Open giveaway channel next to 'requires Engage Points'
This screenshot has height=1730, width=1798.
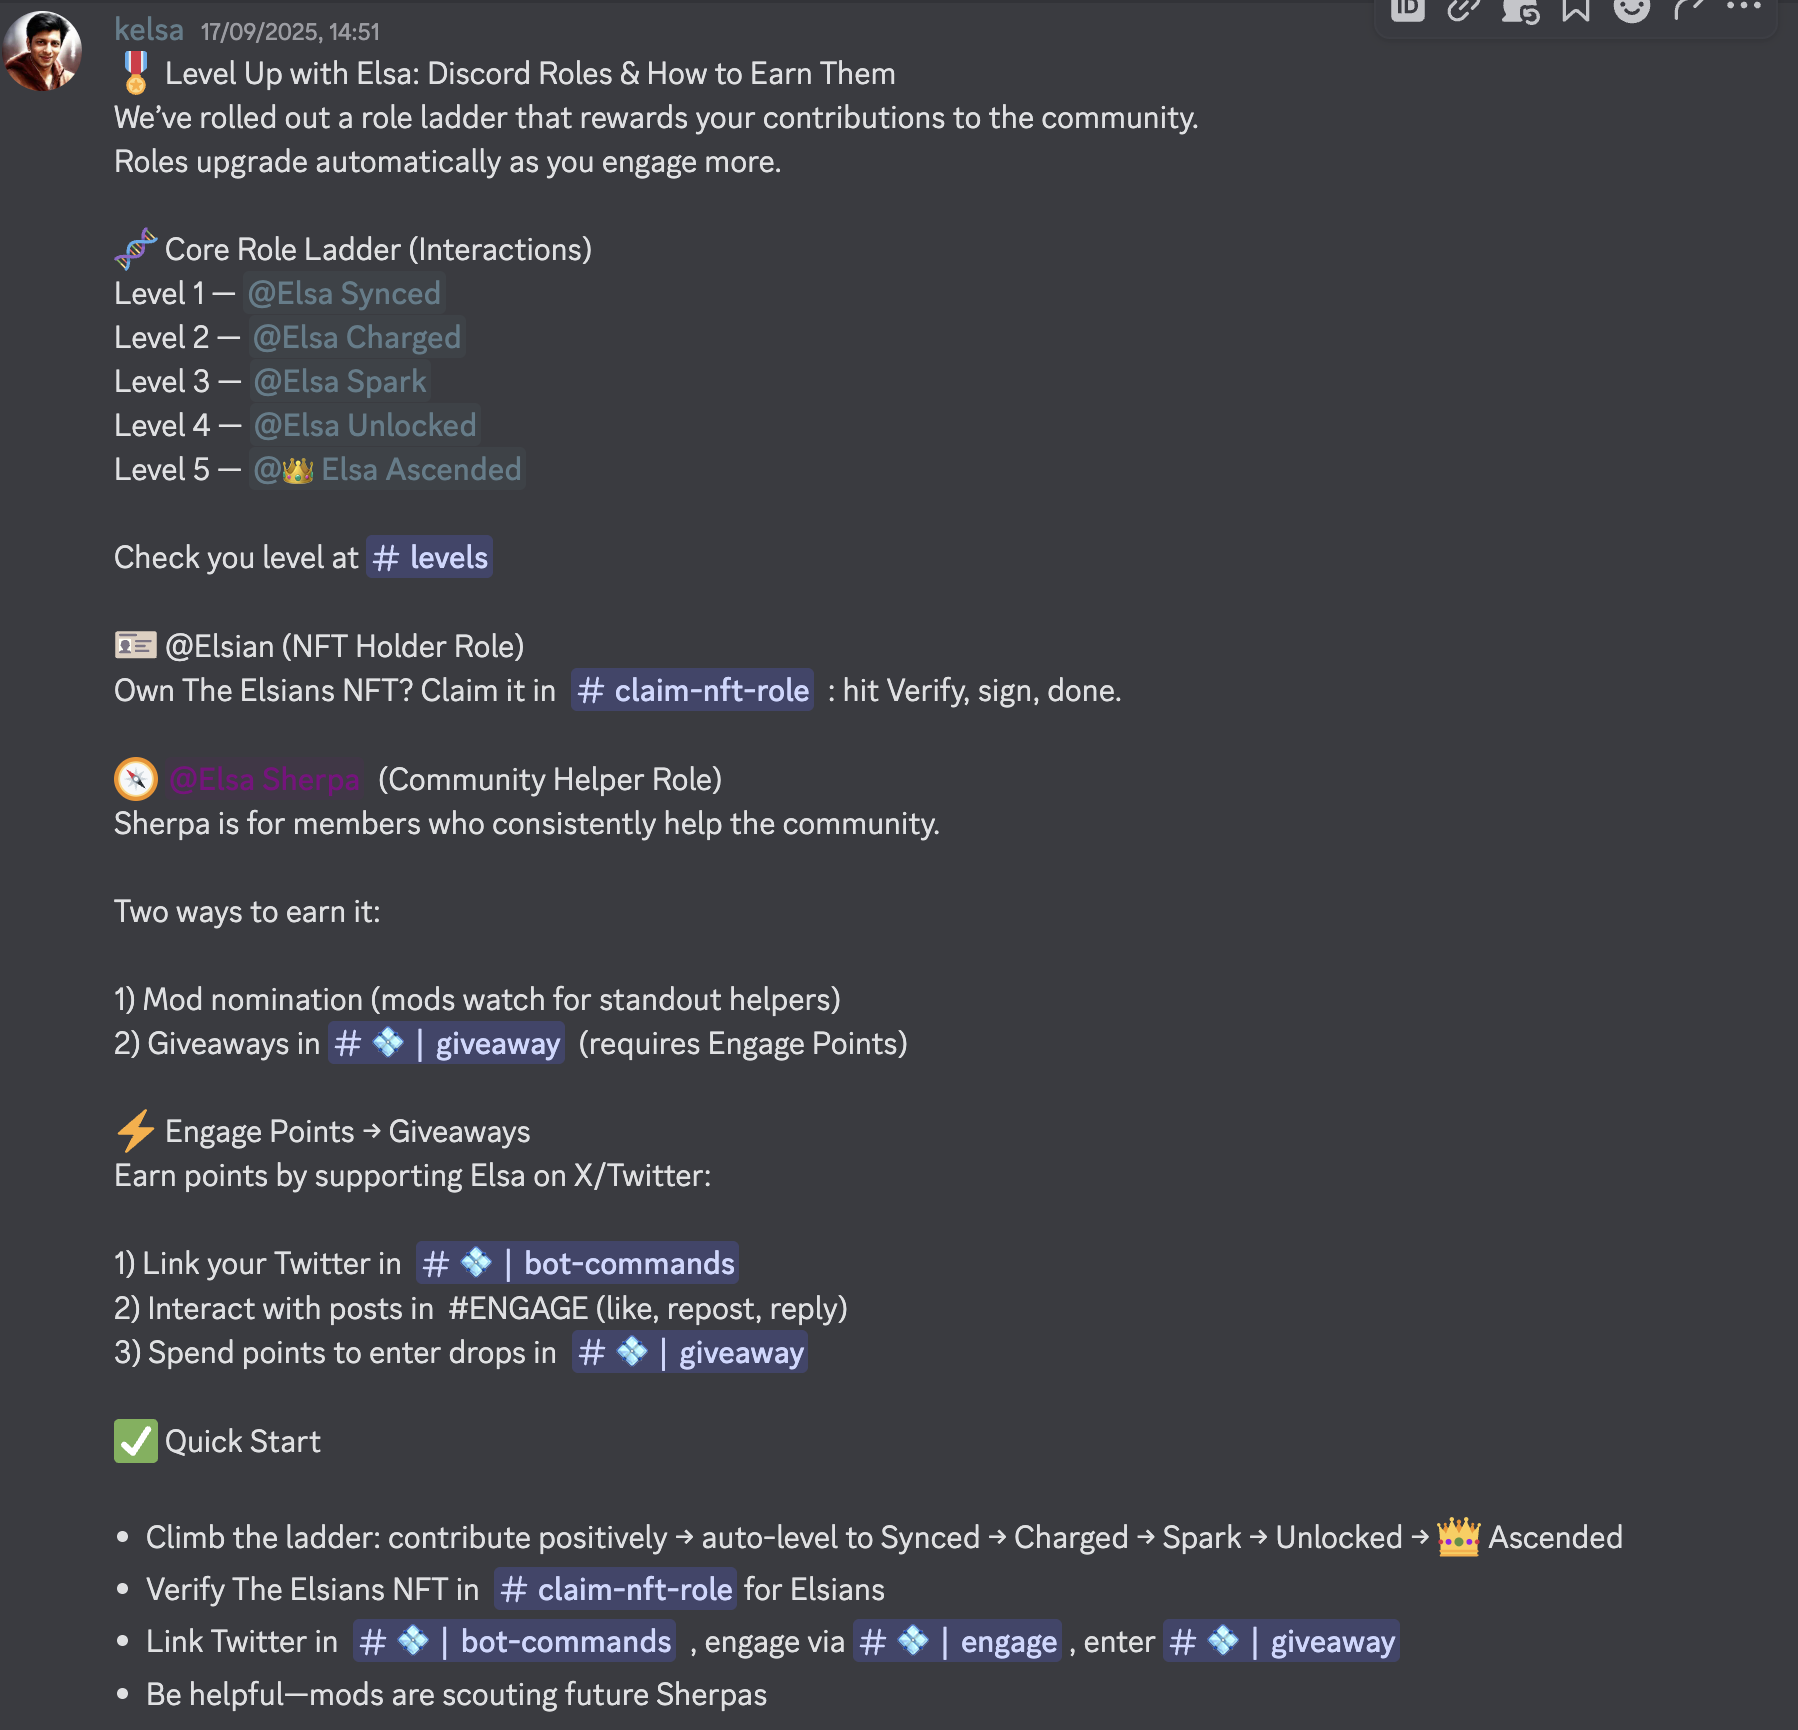447,1044
